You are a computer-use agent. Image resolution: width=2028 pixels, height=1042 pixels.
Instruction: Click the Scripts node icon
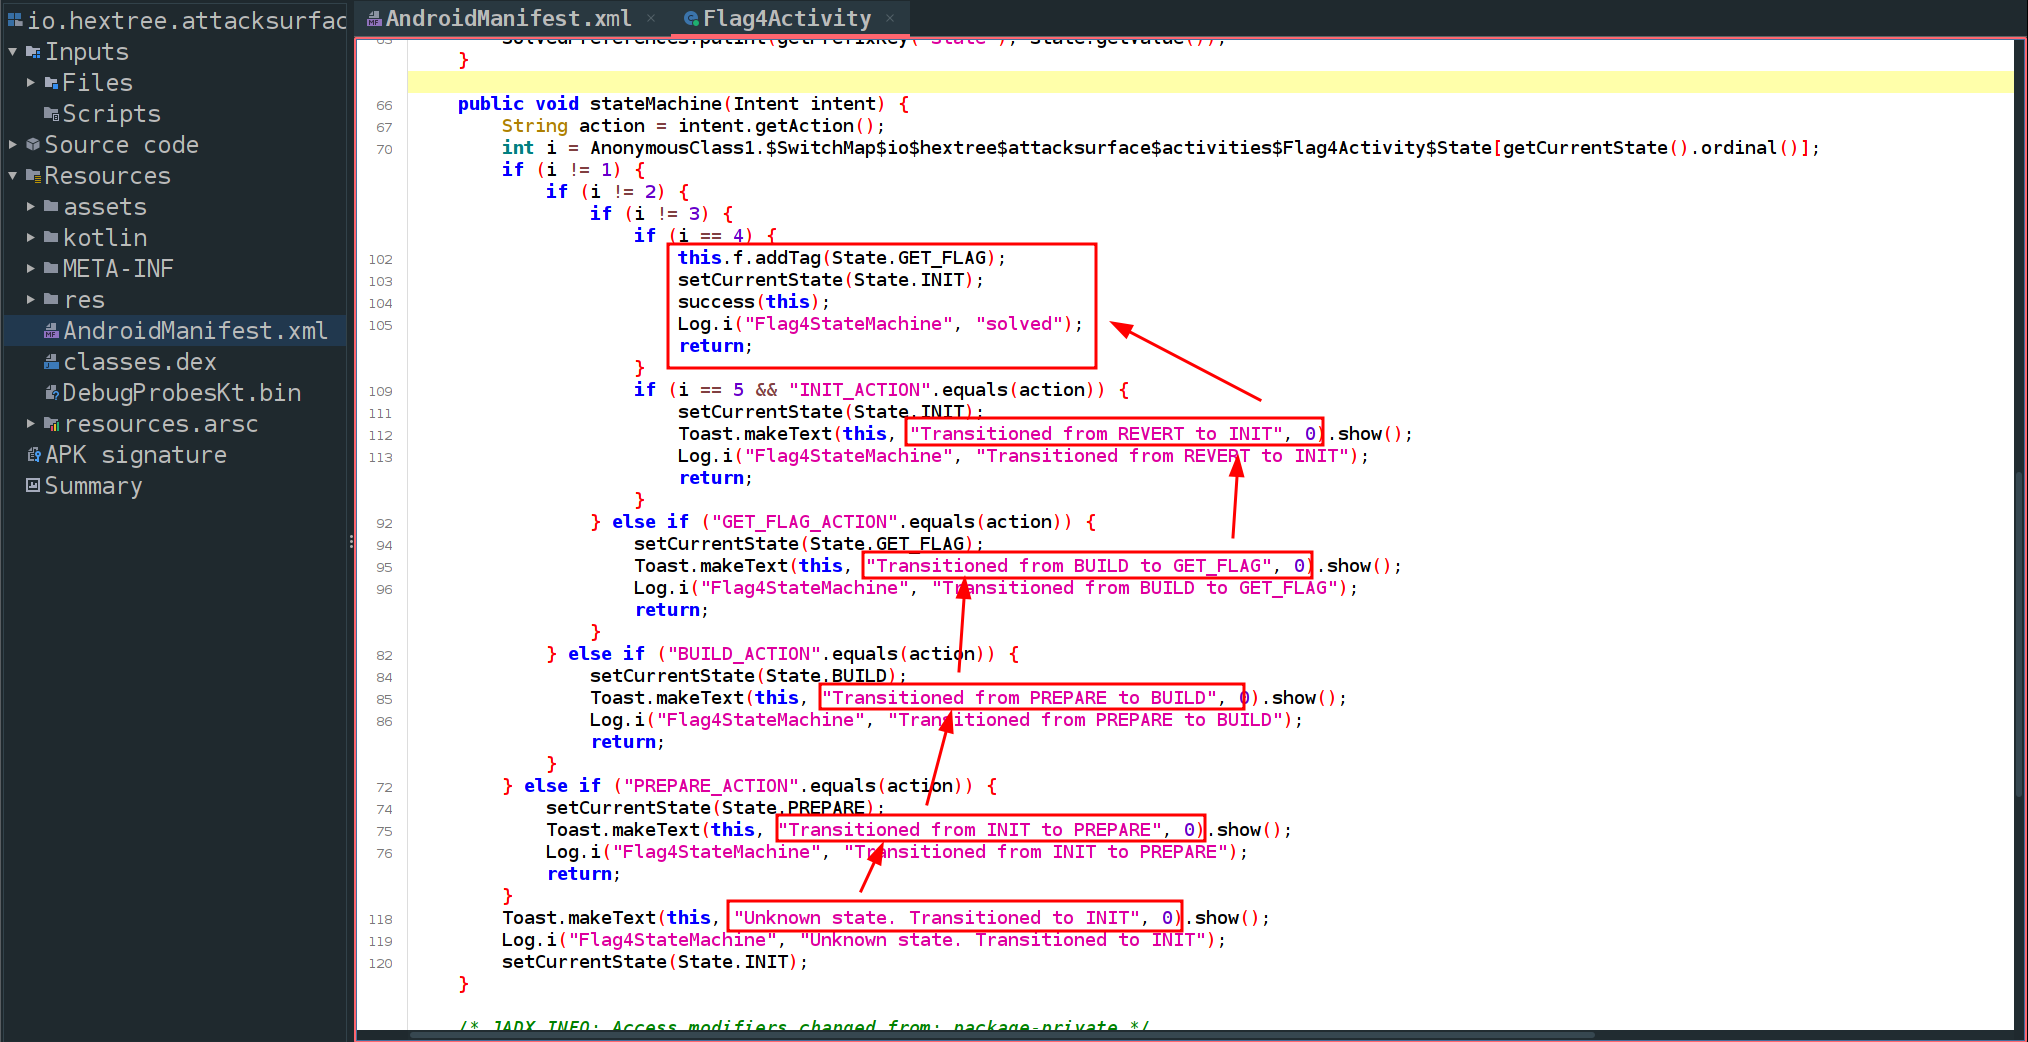click(52, 114)
